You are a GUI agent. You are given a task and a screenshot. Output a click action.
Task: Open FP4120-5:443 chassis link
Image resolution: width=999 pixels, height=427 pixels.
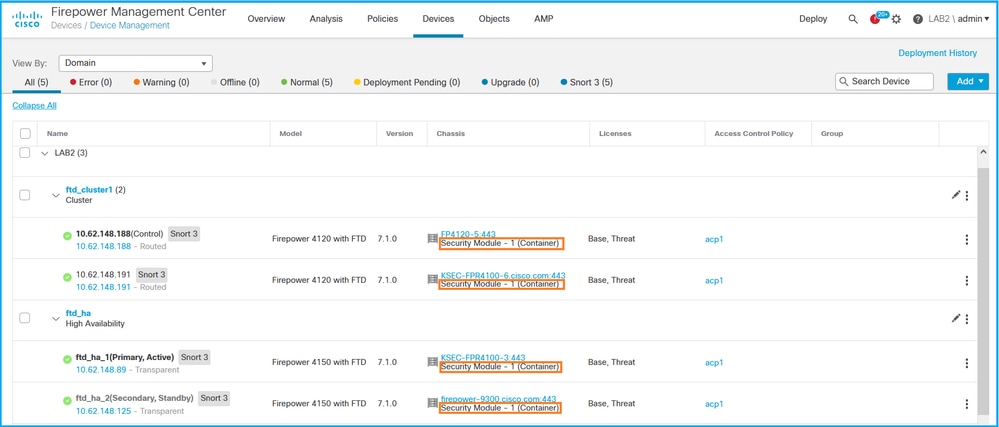468,234
